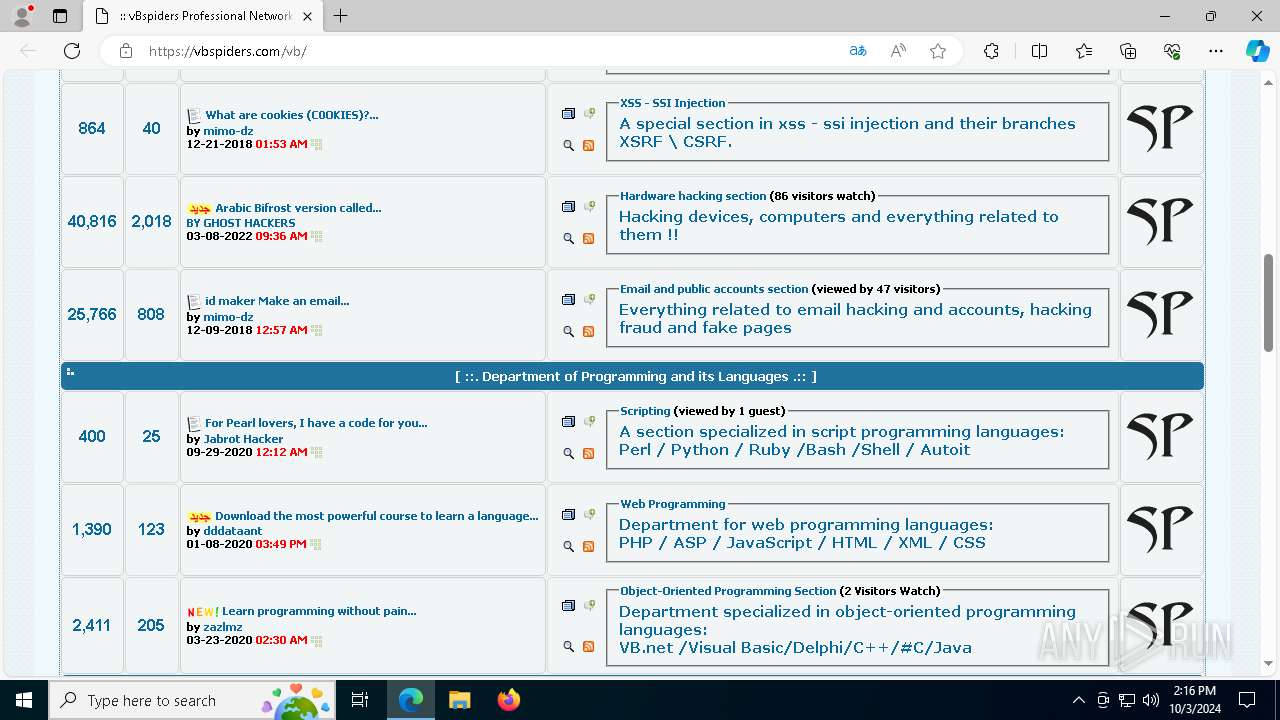1280x720 pixels.
Task: Click the blue stacked-windows icon in Email accounts row
Action: 568,300
